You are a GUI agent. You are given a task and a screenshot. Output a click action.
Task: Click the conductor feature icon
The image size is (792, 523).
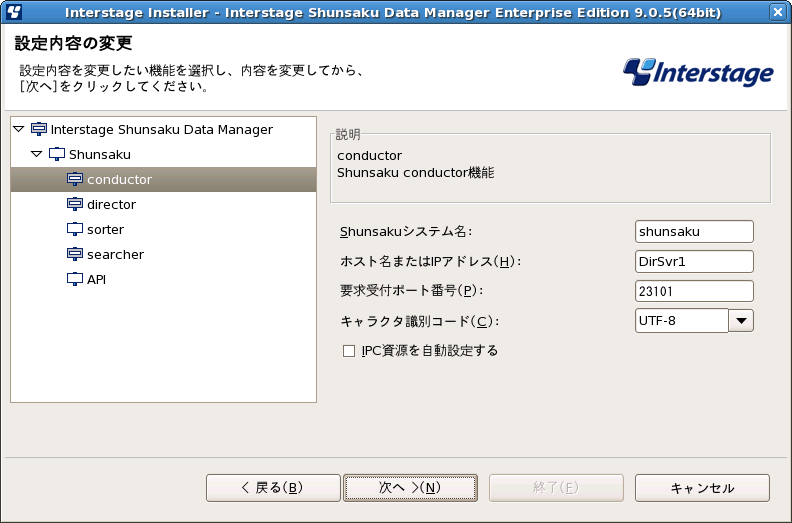point(75,179)
